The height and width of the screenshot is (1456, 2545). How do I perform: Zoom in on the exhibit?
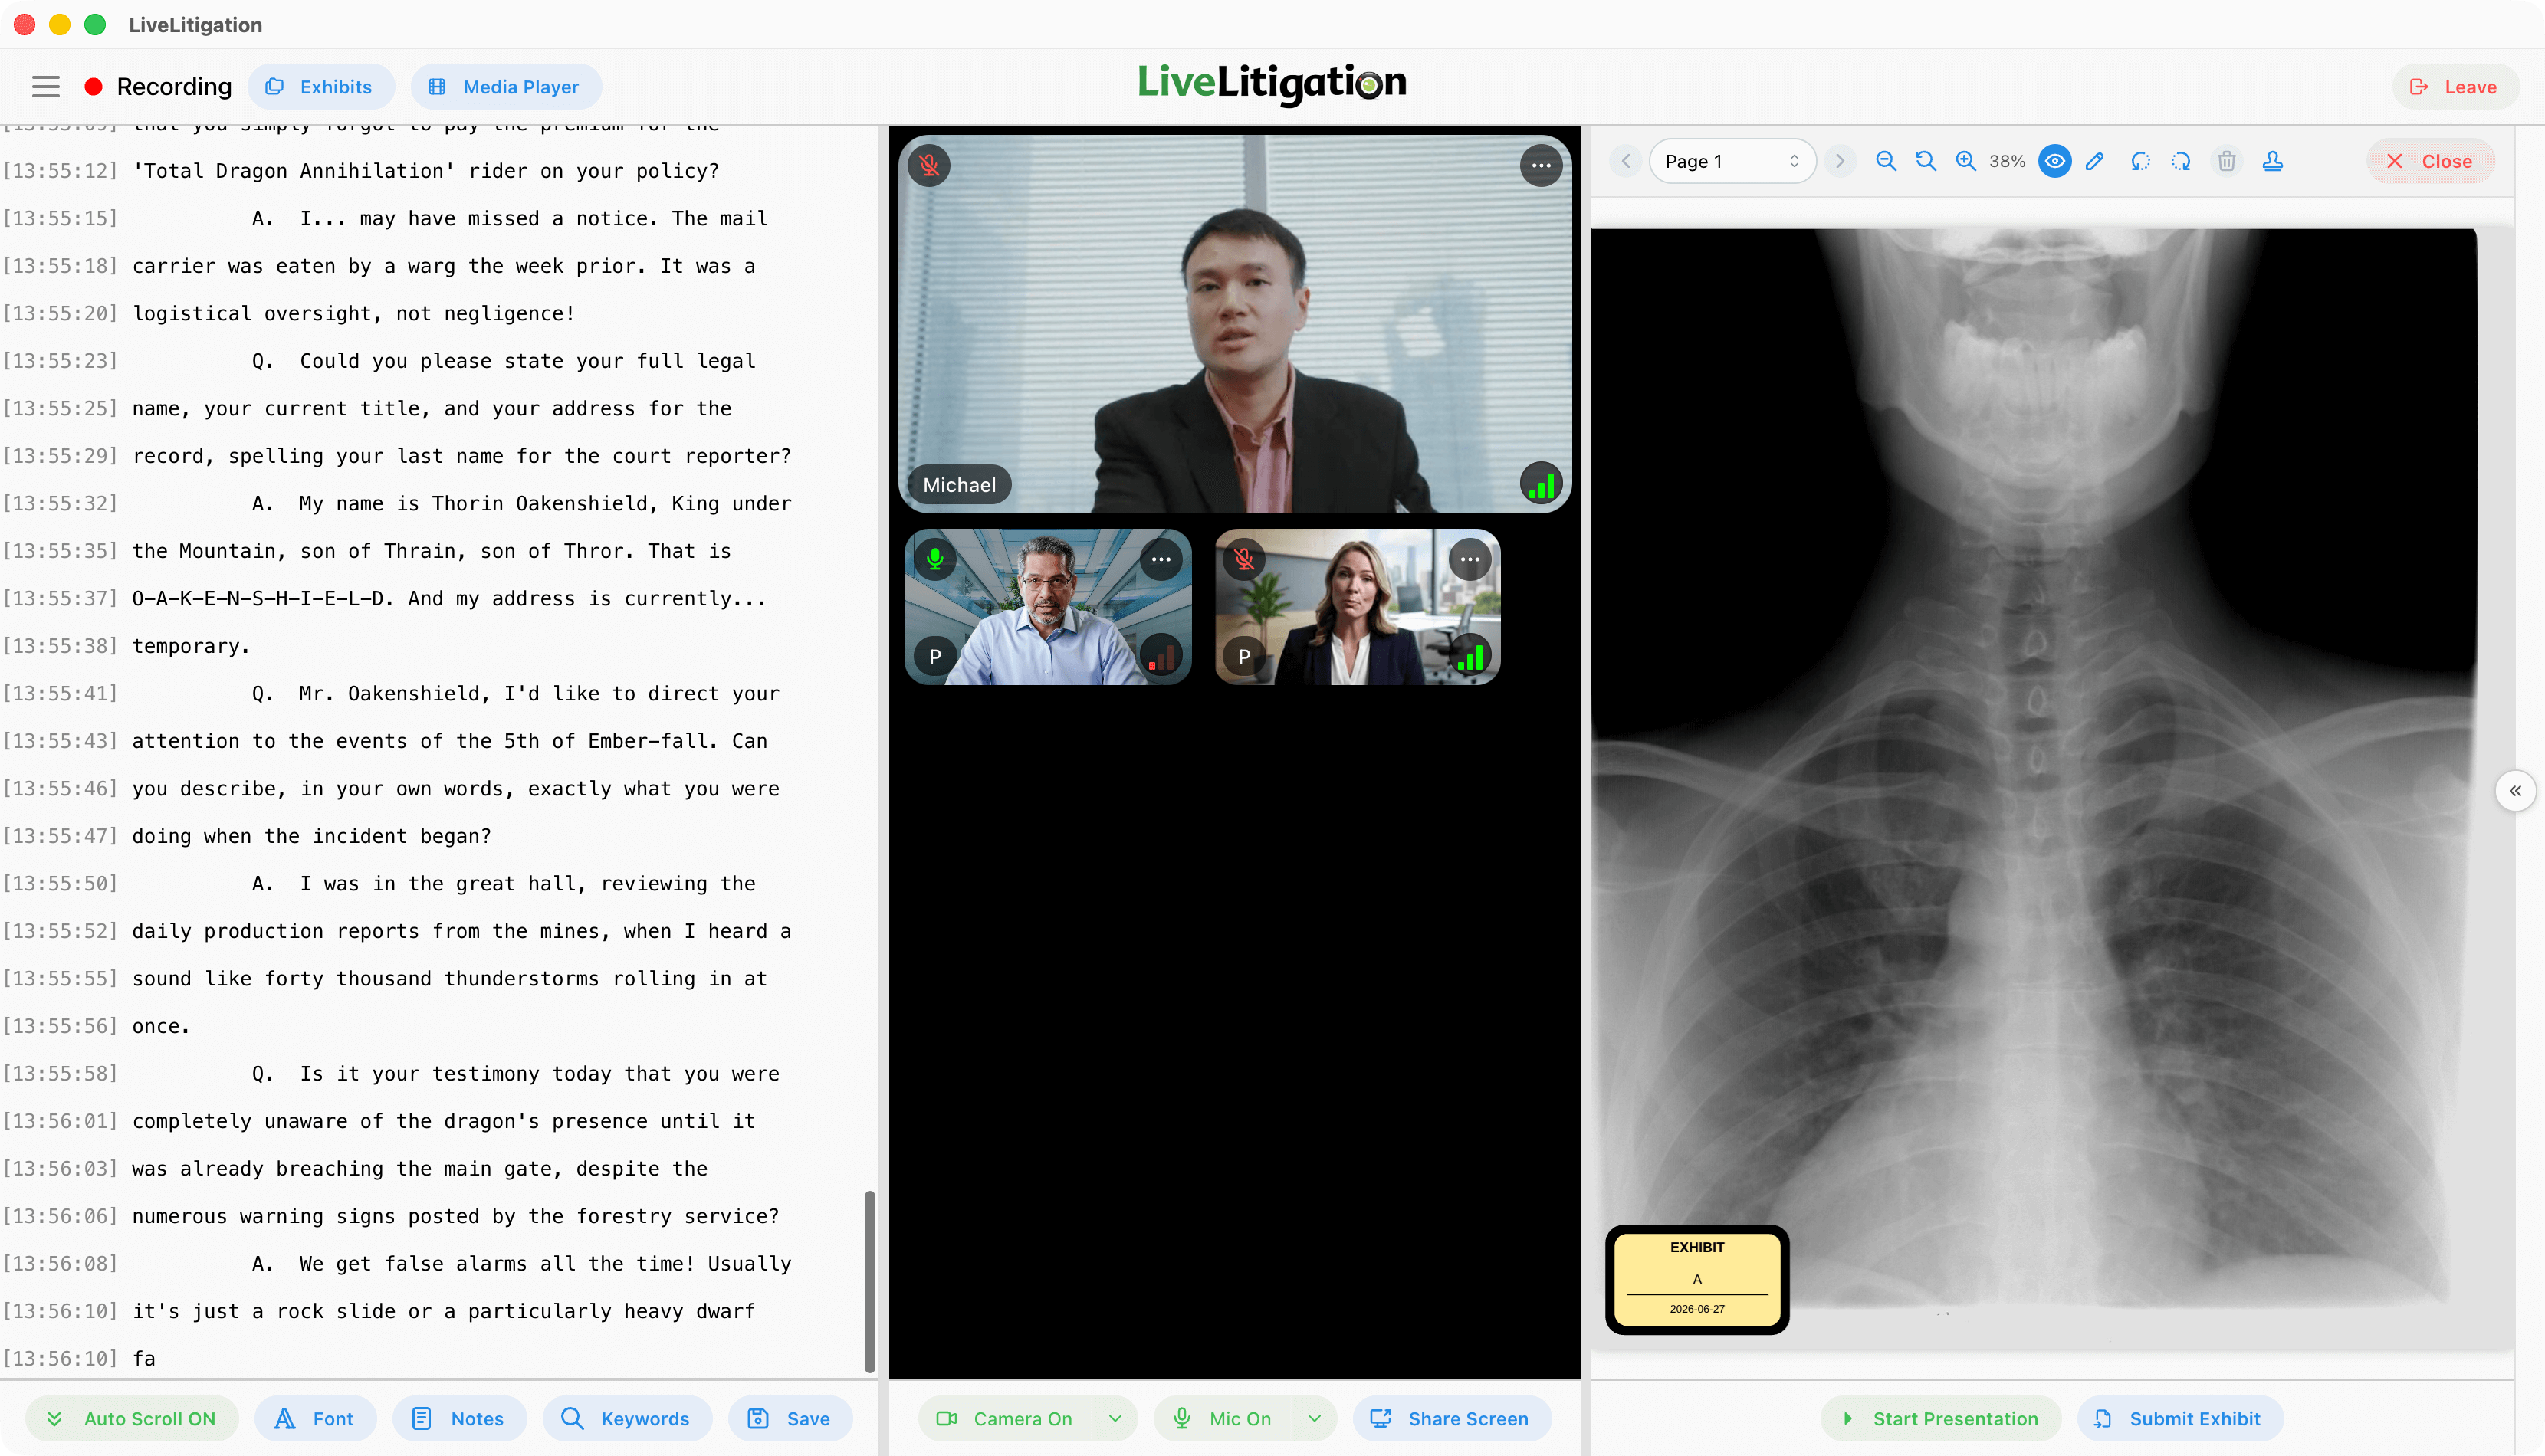[x=1966, y=161]
